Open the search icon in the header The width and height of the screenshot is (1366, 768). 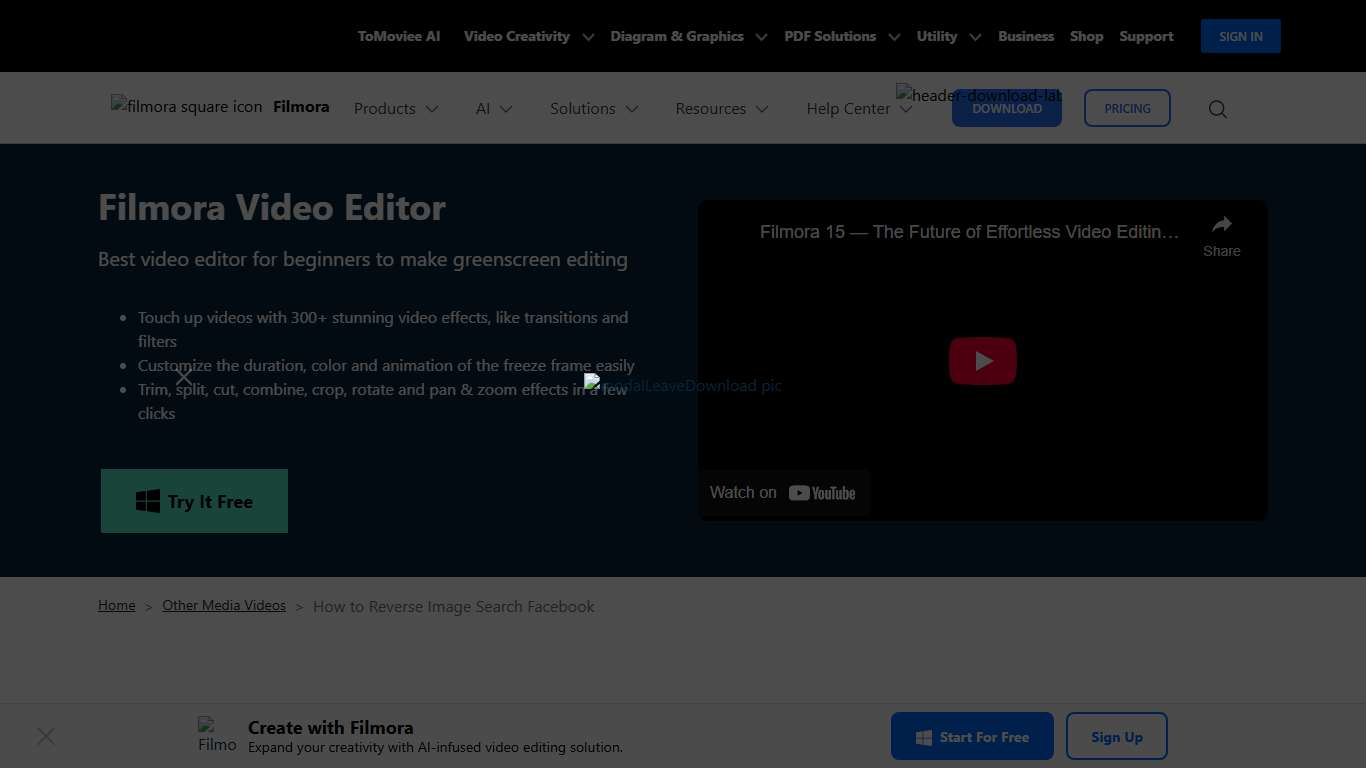(x=1217, y=108)
